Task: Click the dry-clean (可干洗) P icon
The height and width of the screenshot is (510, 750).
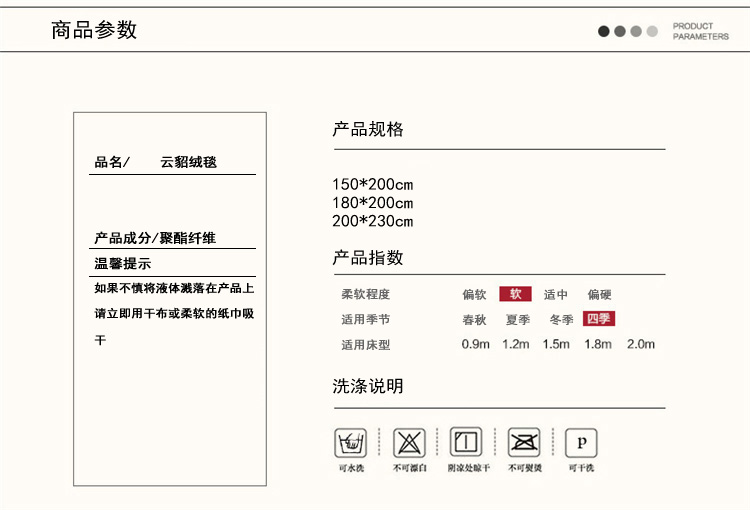Action: (581, 441)
